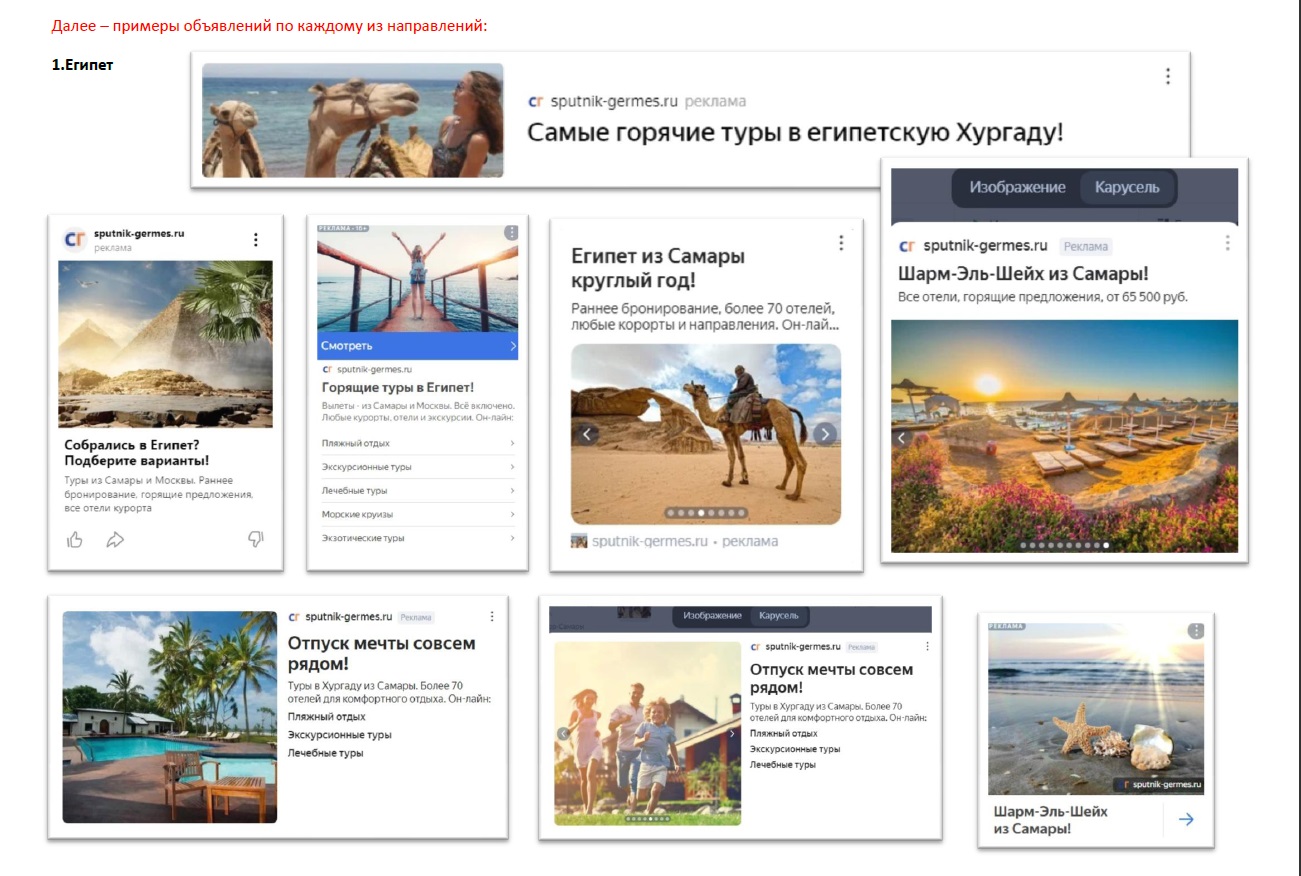Viewport: 1301px width, 876px height.
Task: Select "Изображение" tab above the running family ad
Action: (713, 616)
